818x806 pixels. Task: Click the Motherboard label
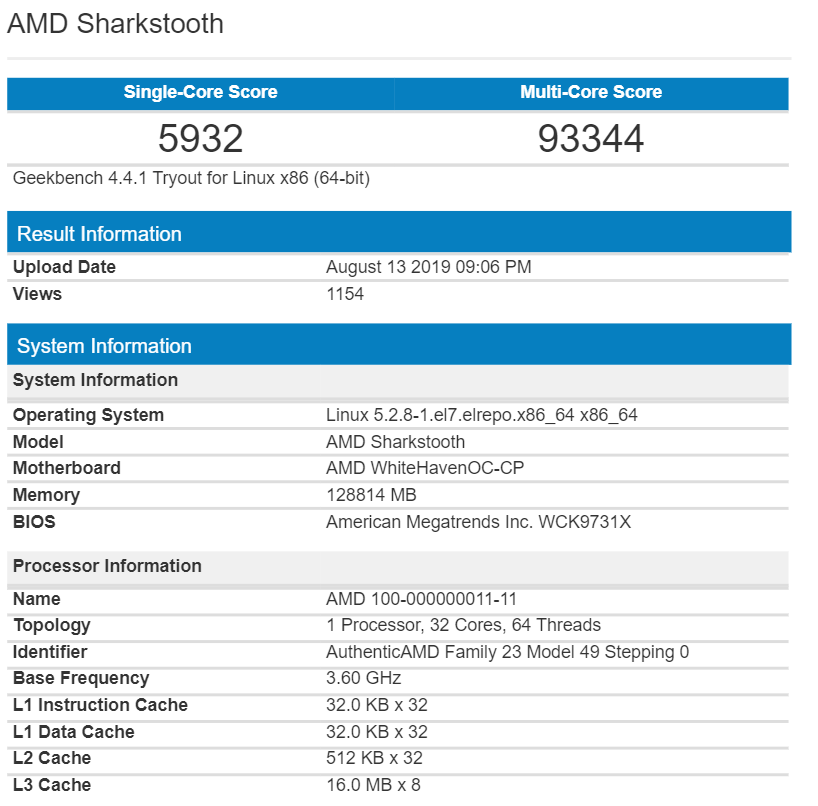67,468
